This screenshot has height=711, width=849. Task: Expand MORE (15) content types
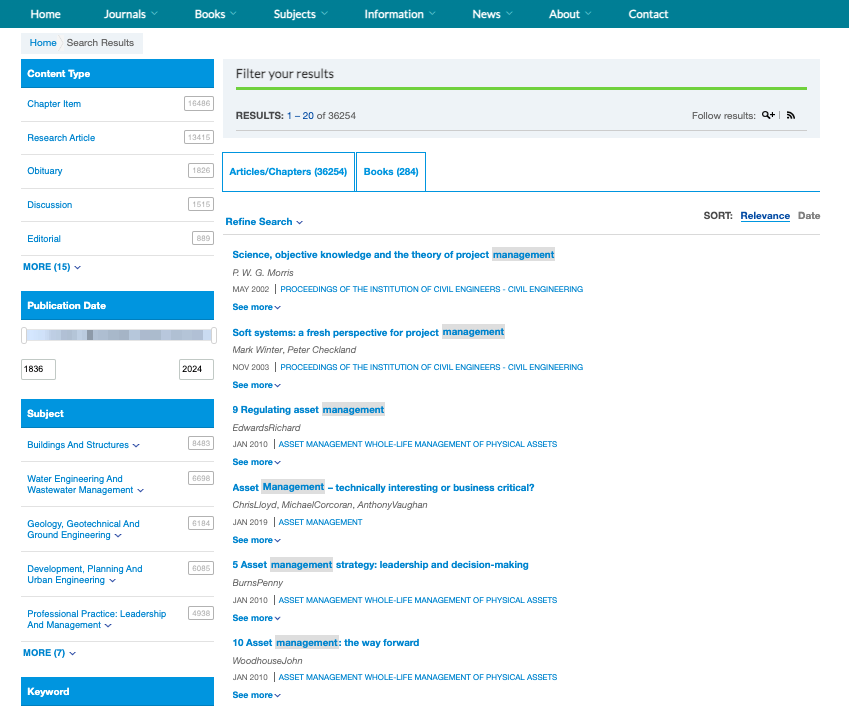[x=52, y=267]
